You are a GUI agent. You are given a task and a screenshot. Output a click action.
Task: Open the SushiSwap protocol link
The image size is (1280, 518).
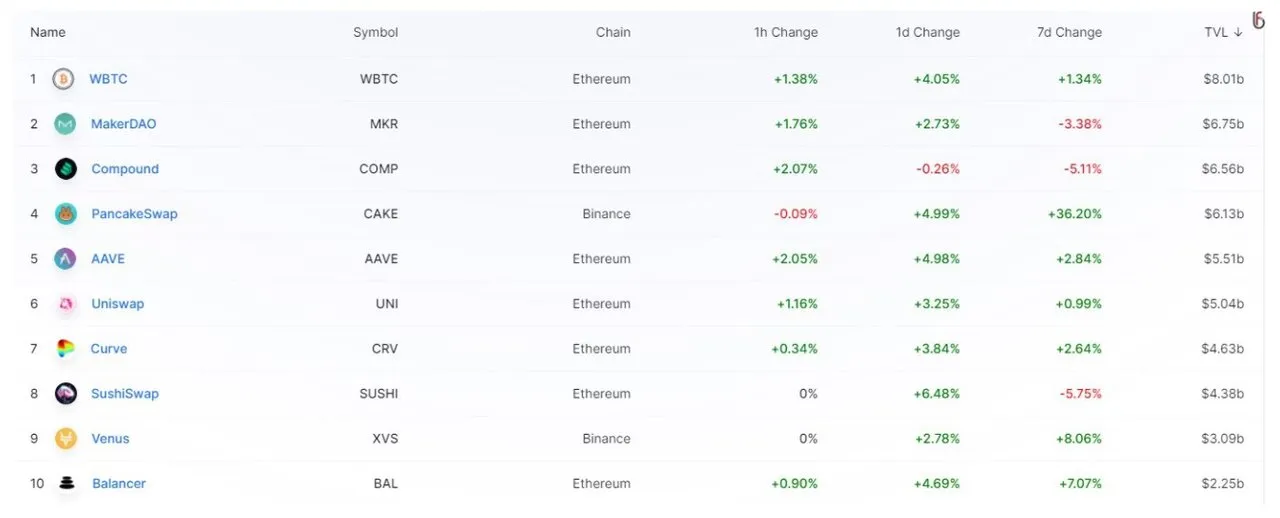(125, 394)
